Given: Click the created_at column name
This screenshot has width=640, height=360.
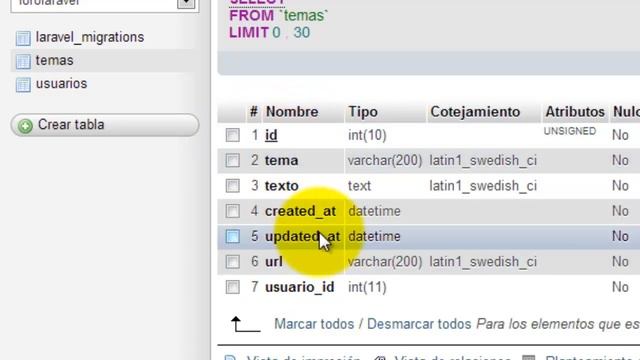Looking at the screenshot, I should point(300,211).
